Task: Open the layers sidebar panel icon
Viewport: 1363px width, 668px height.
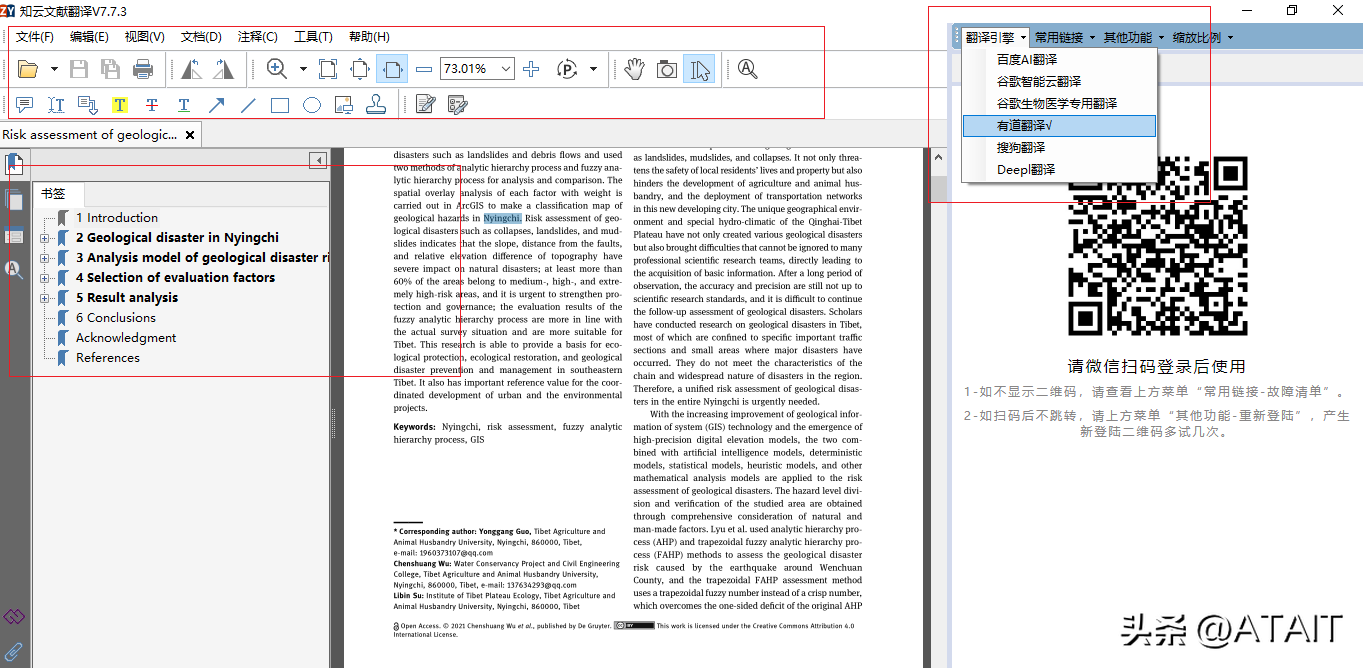Action: coord(14,235)
